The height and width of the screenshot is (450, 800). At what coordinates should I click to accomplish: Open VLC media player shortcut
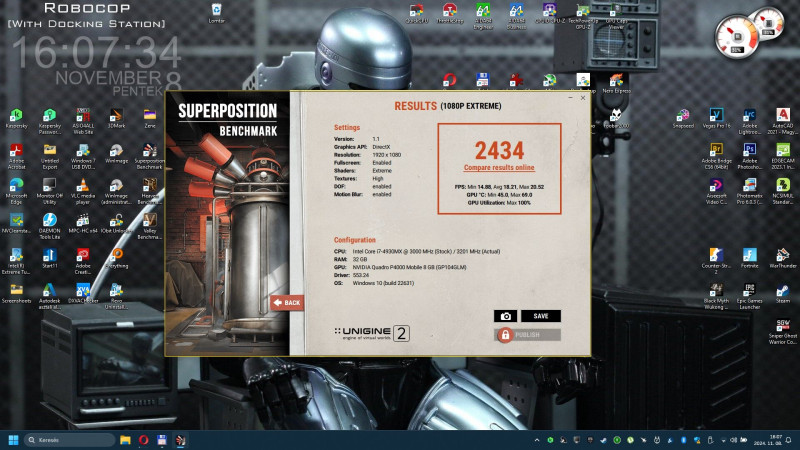(x=83, y=191)
